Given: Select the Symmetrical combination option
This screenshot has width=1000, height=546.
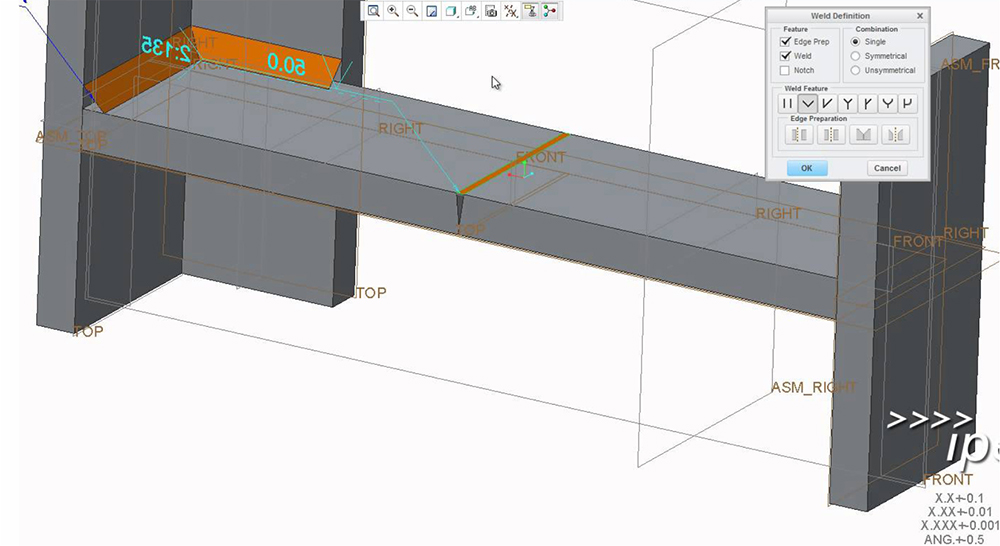Looking at the screenshot, I should (x=855, y=56).
